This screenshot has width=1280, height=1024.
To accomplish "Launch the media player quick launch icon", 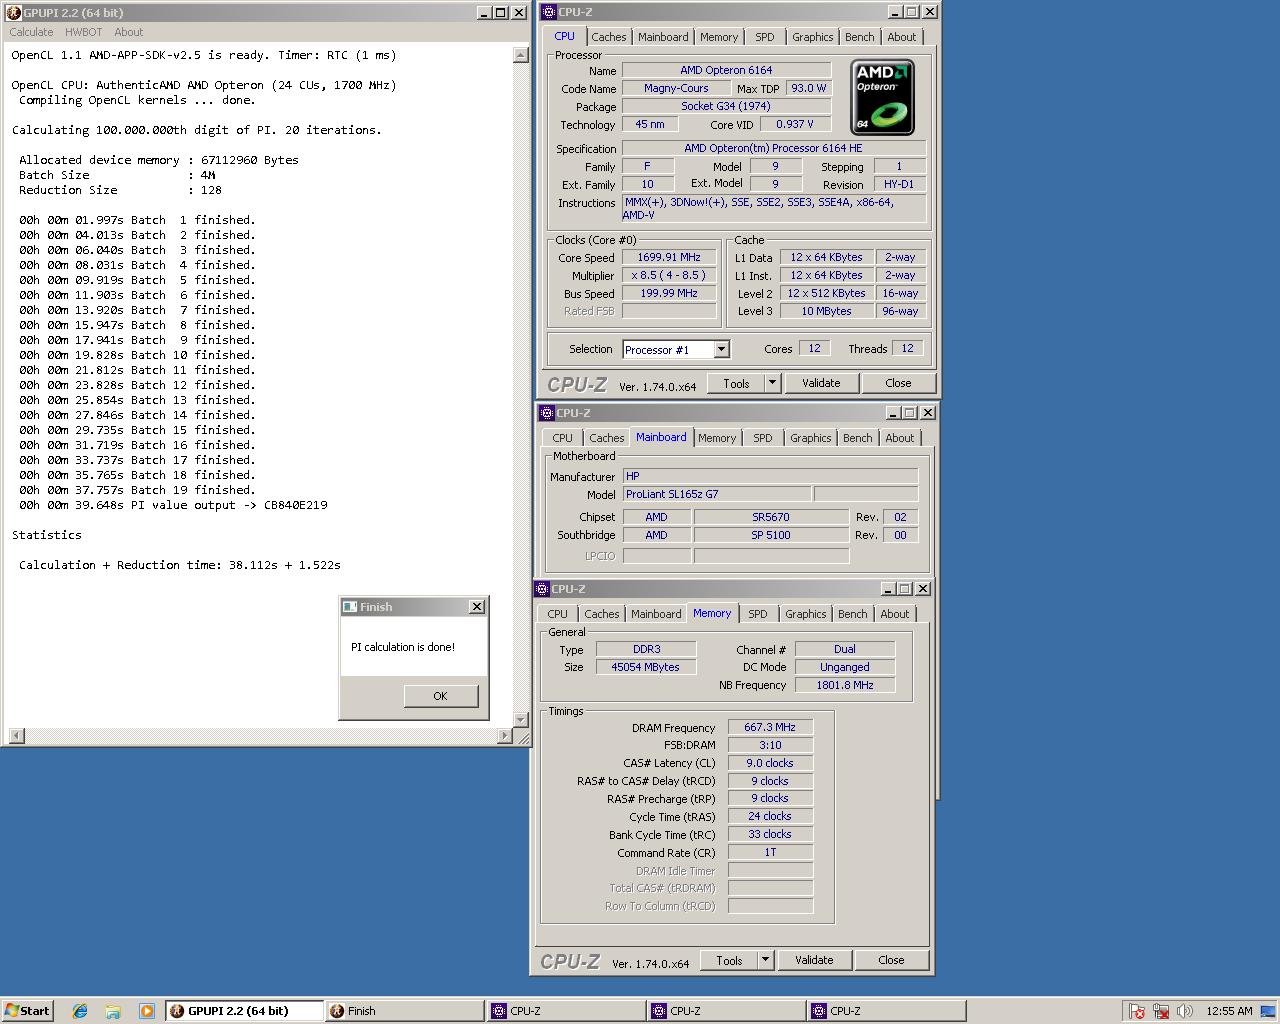I will point(147,1011).
